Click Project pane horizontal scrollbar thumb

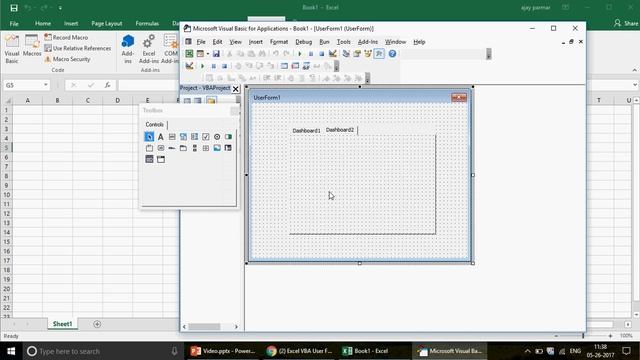pos(204,327)
